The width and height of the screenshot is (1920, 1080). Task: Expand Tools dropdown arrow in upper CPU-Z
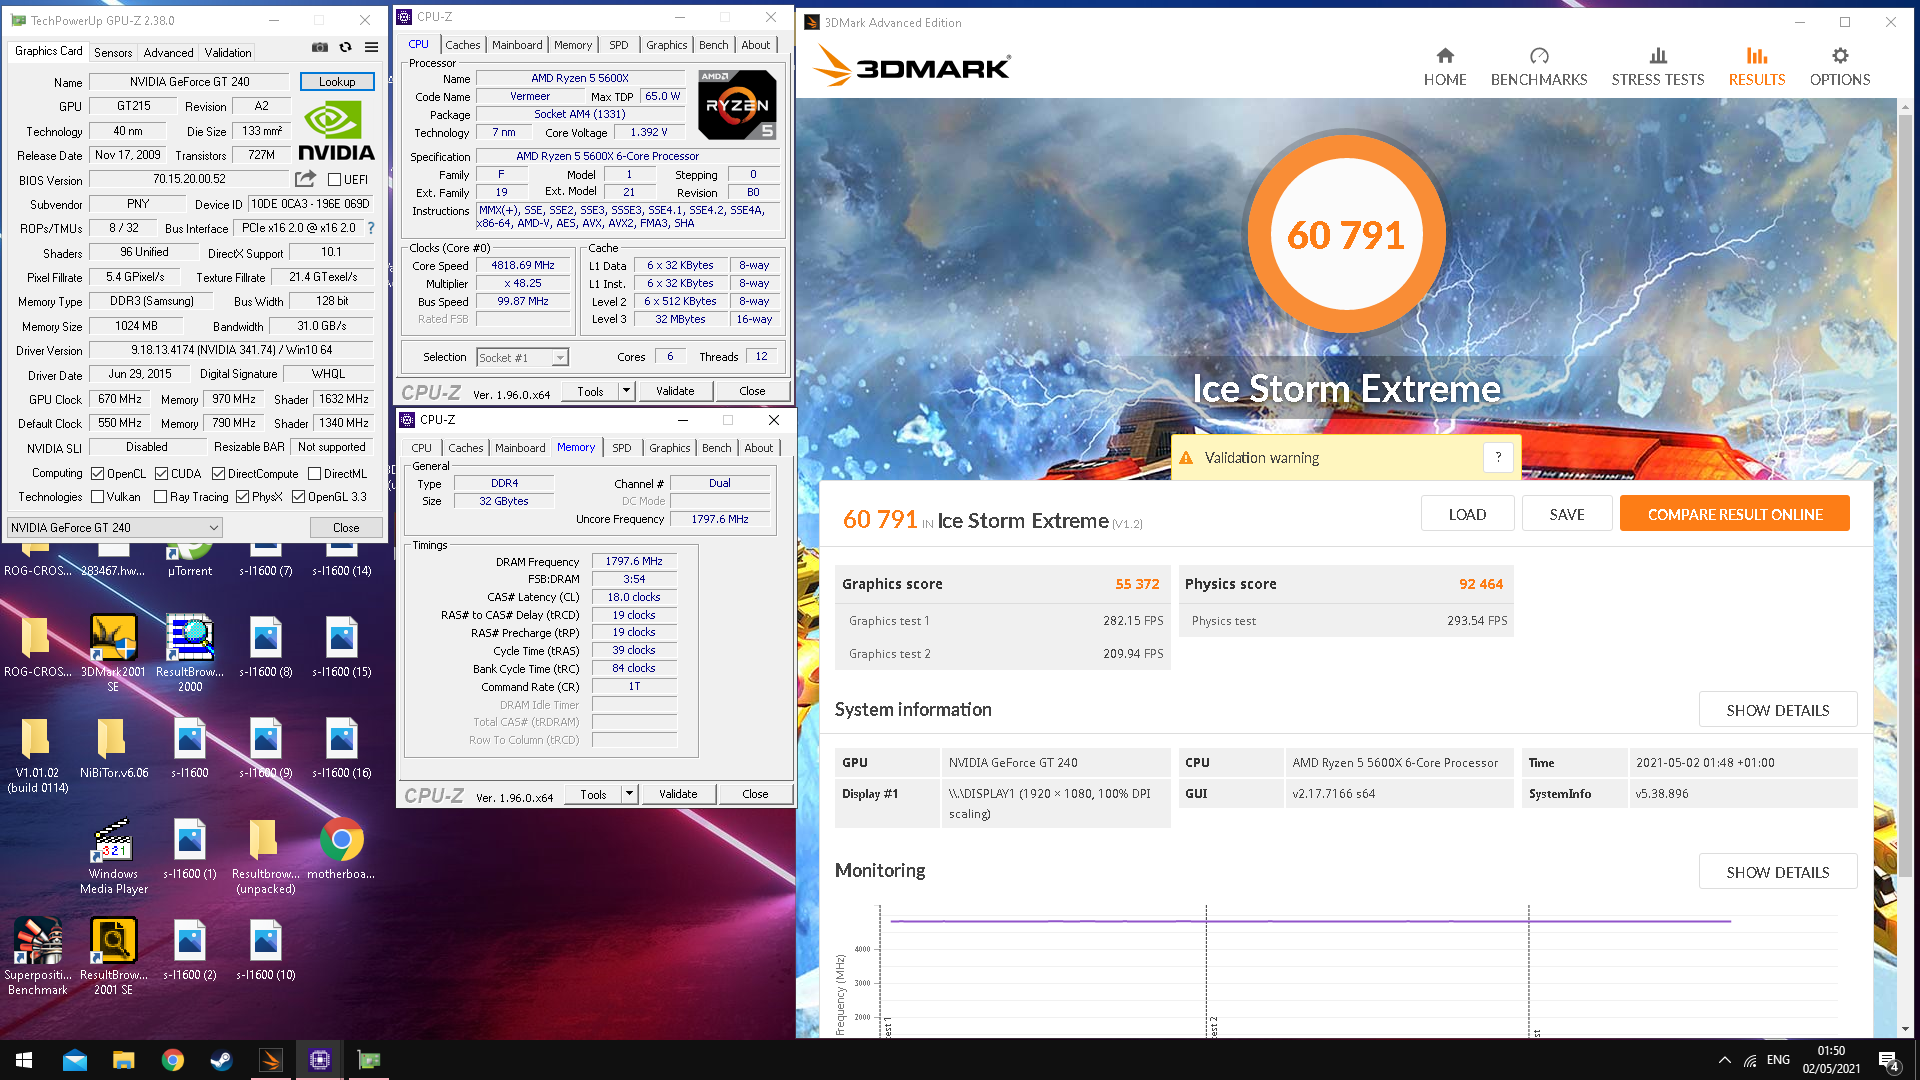tap(627, 391)
